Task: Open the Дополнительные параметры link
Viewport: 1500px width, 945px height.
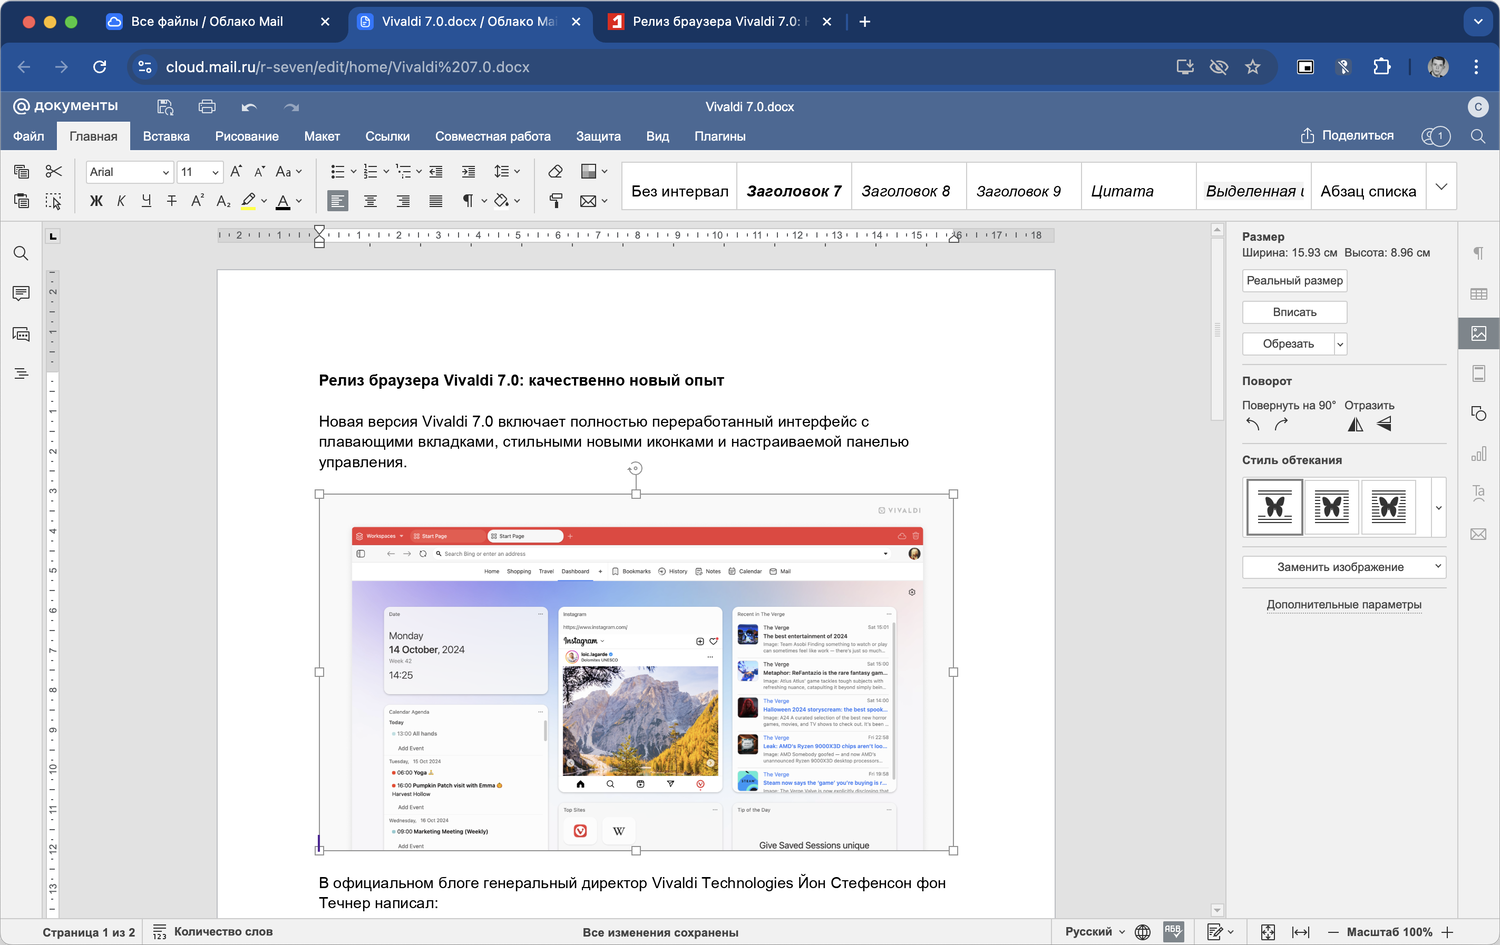Action: pos(1343,604)
